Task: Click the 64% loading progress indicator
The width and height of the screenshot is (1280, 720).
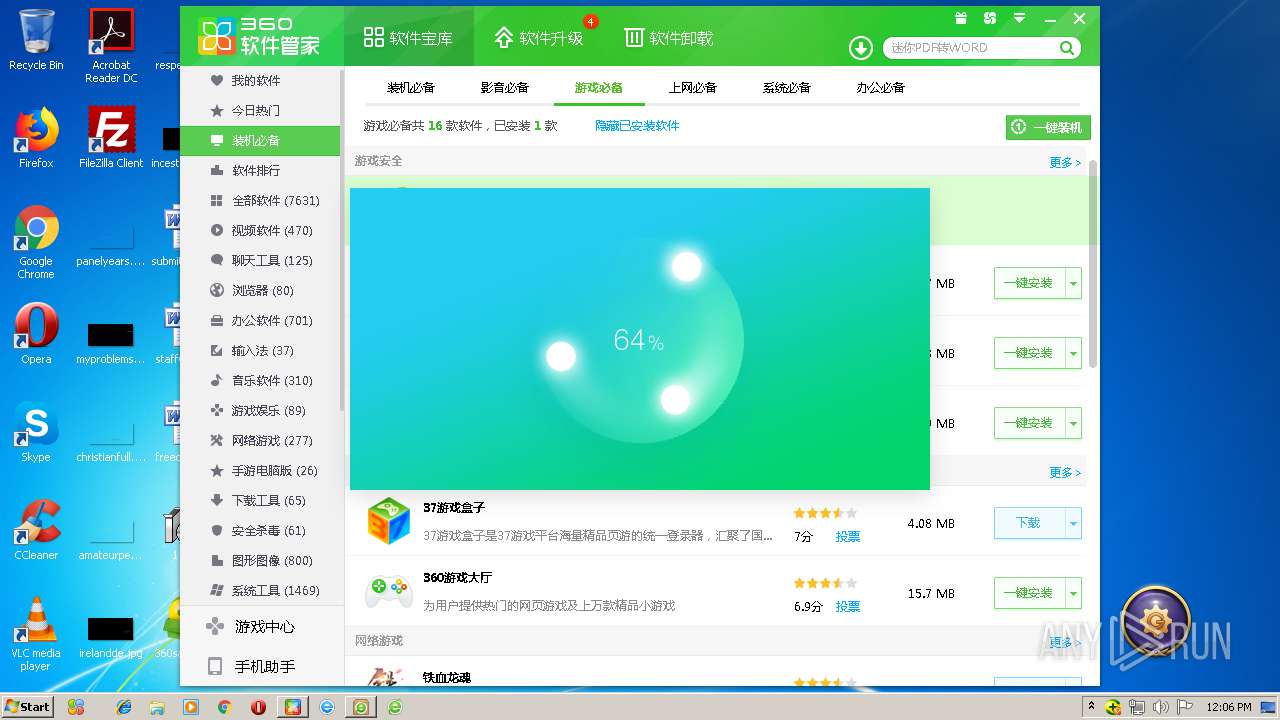Action: click(639, 340)
